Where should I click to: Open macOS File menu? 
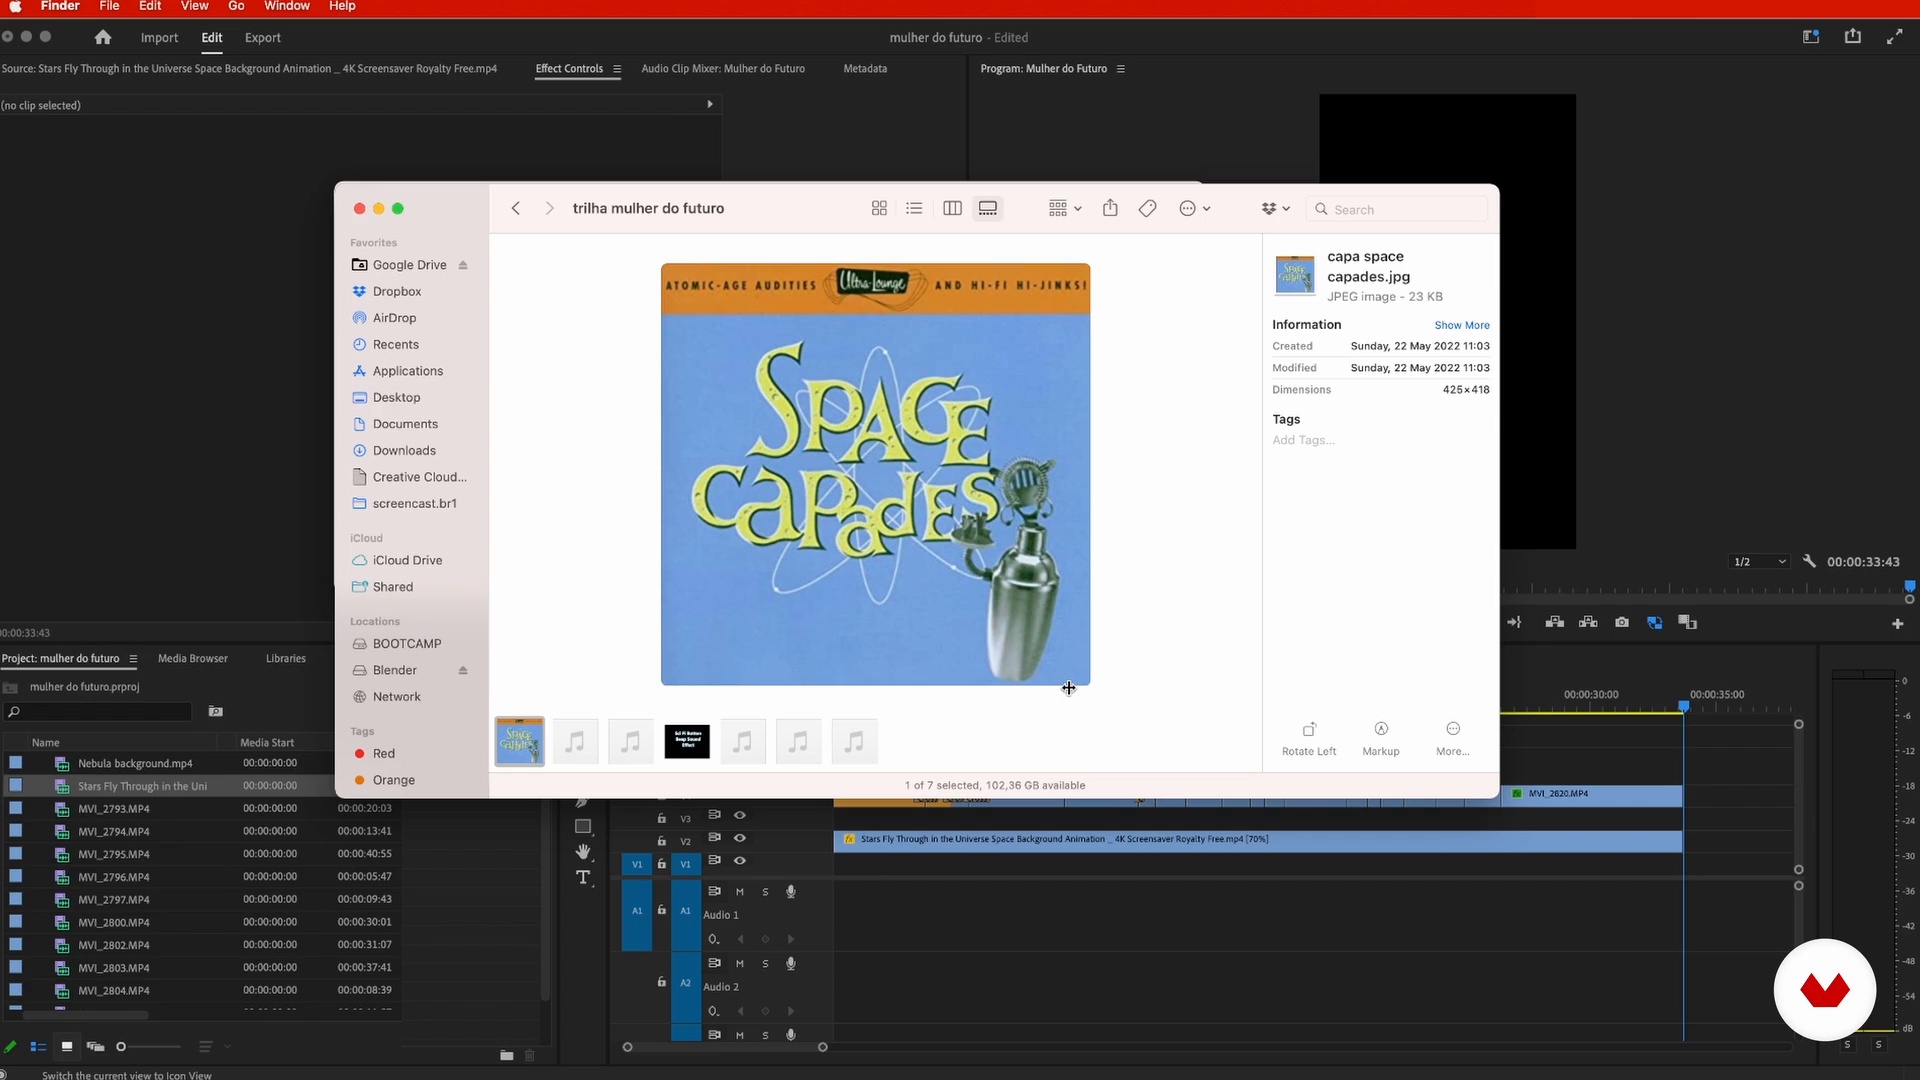[109, 6]
